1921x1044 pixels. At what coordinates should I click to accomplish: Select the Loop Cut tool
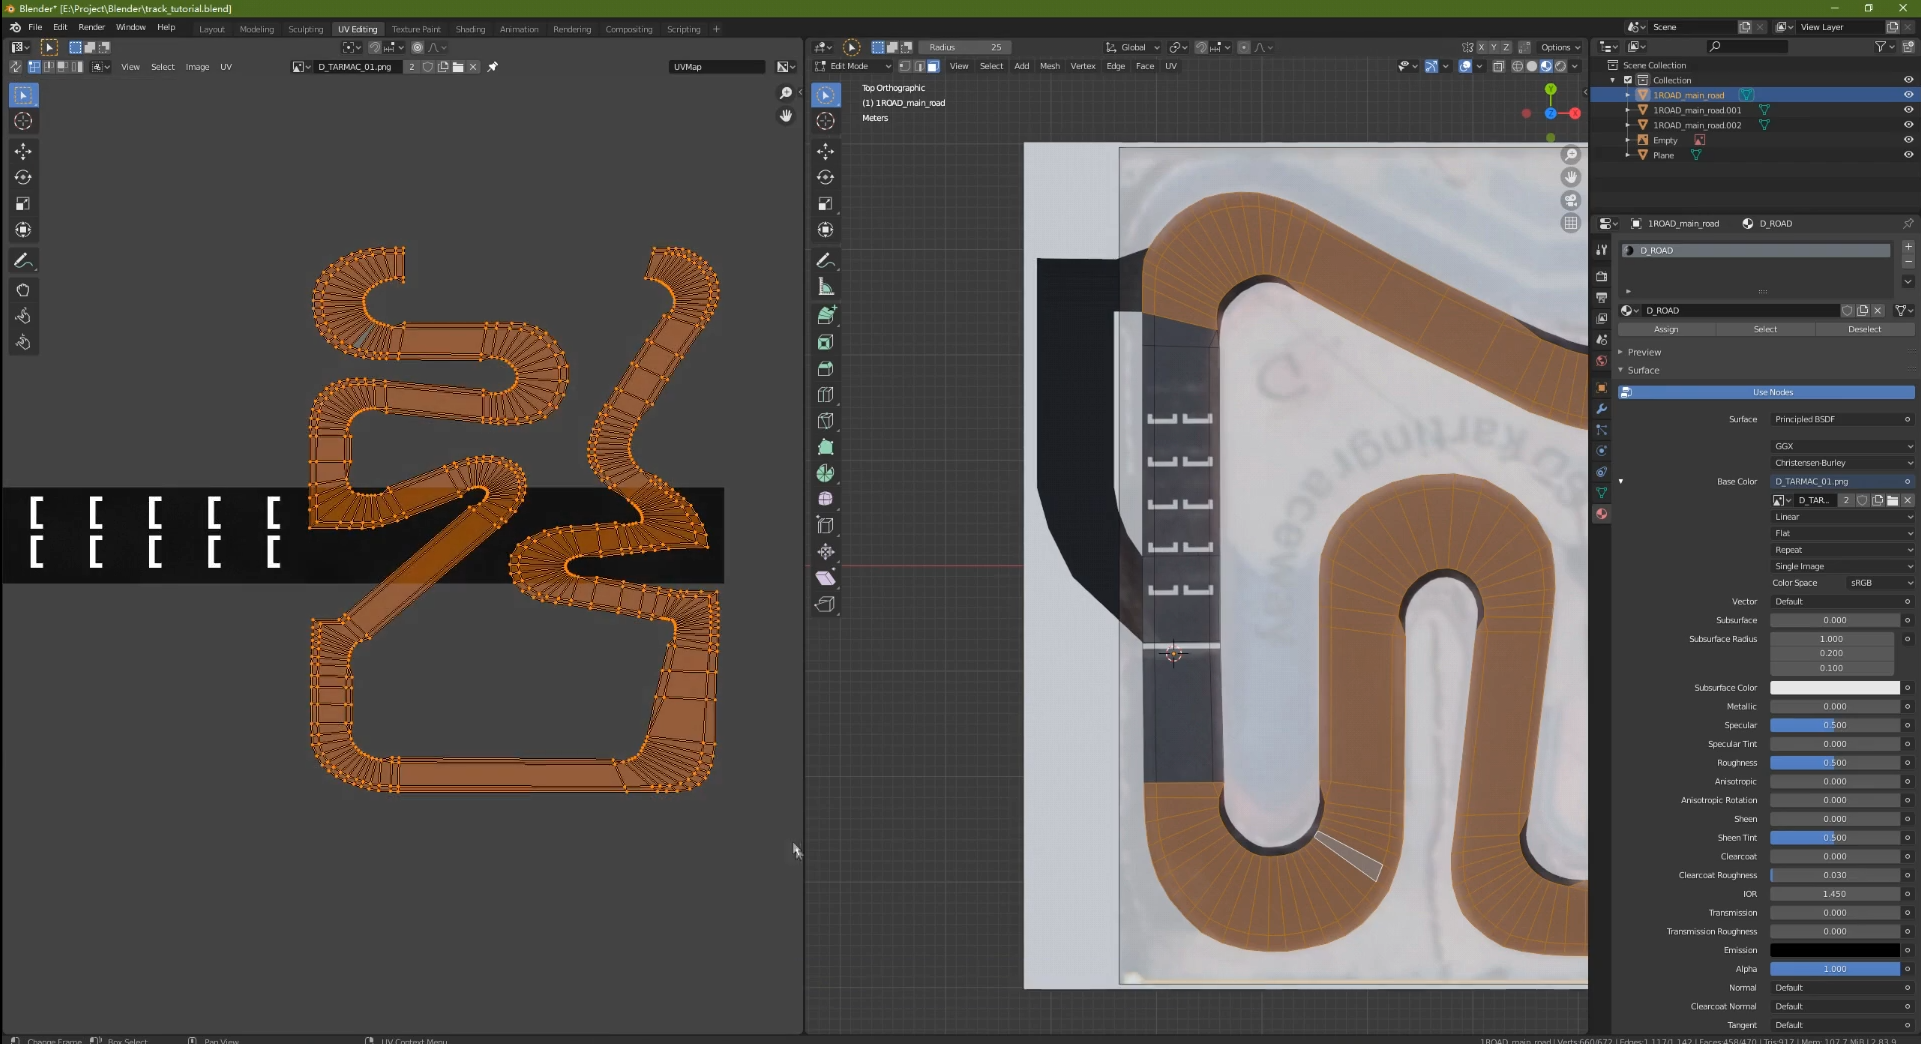point(825,395)
